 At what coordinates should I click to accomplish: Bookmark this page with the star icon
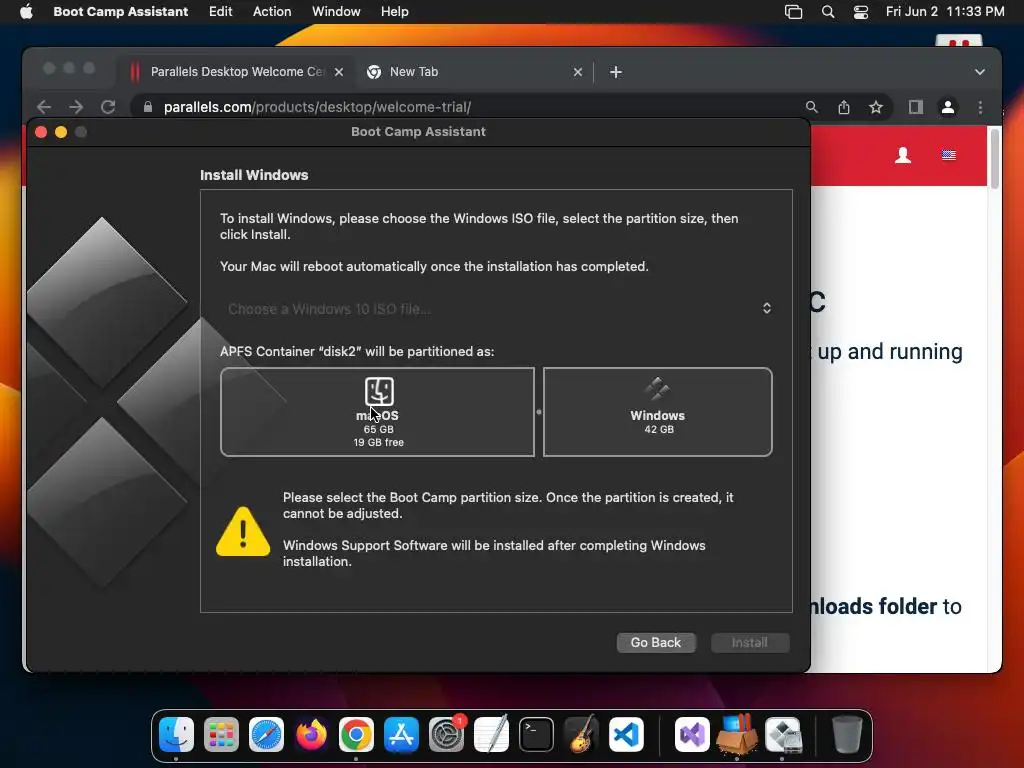[x=876, y=106]
